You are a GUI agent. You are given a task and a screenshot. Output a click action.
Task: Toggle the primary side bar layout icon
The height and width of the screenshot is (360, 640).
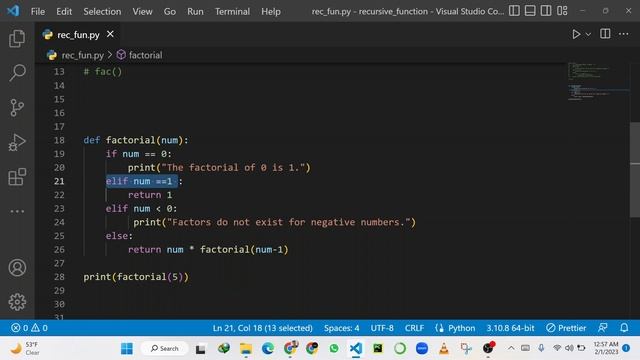514,11
